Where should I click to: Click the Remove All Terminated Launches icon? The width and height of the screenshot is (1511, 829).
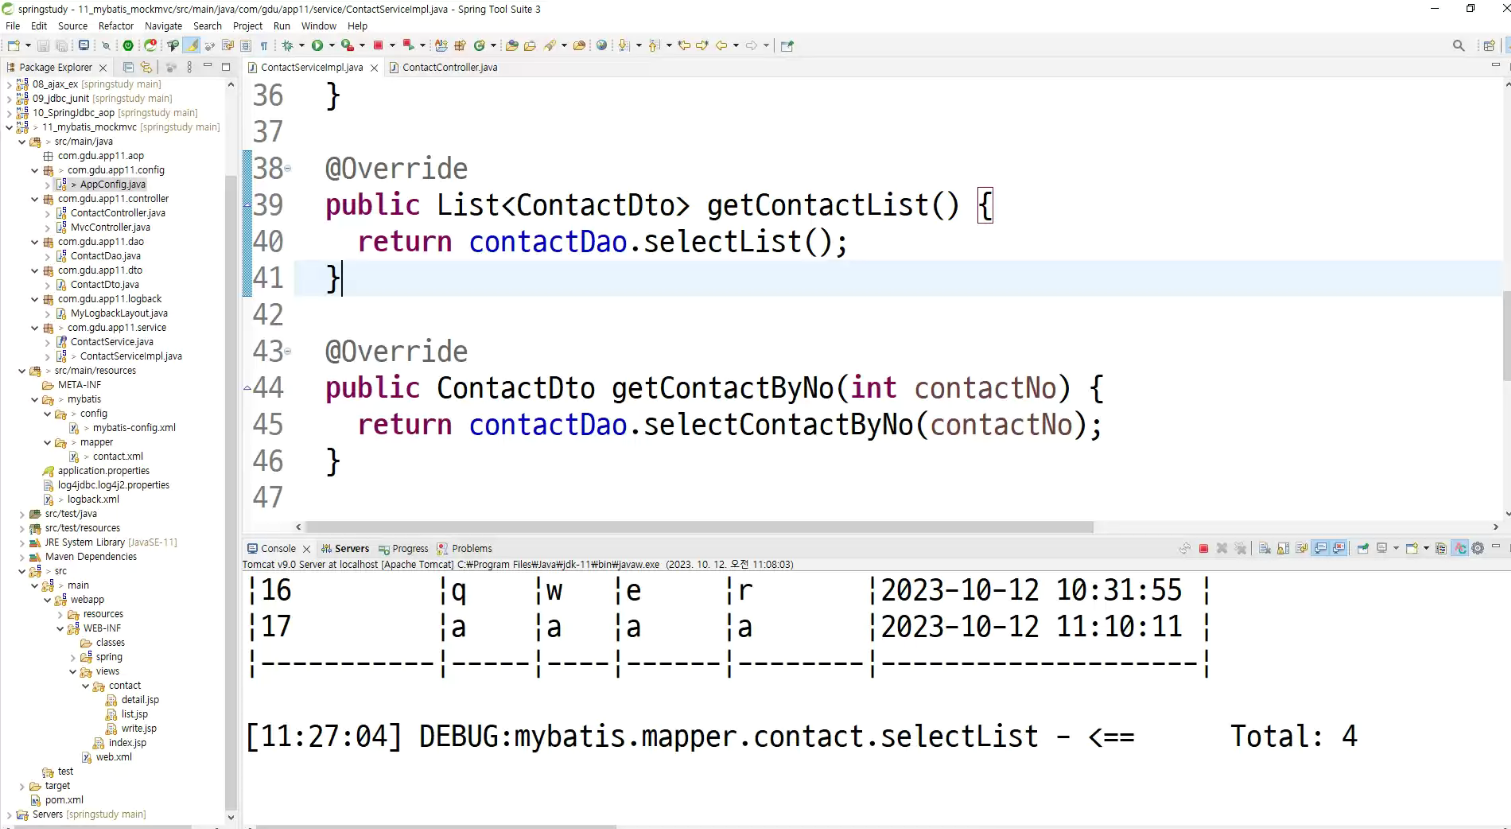coord(1240,548)
